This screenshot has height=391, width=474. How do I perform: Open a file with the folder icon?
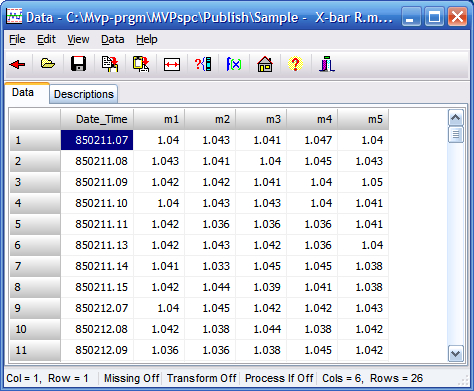48,63
